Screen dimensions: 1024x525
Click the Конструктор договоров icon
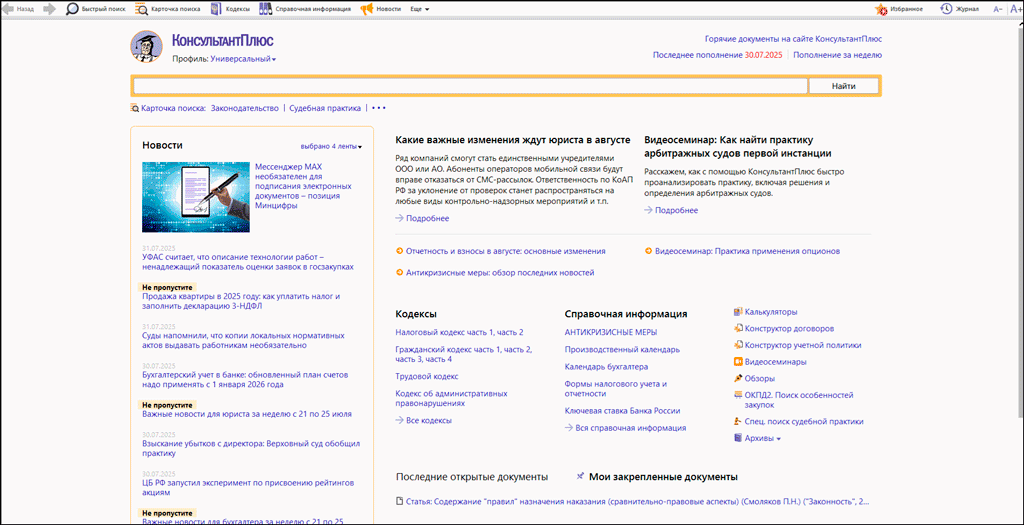pos(738,328)
